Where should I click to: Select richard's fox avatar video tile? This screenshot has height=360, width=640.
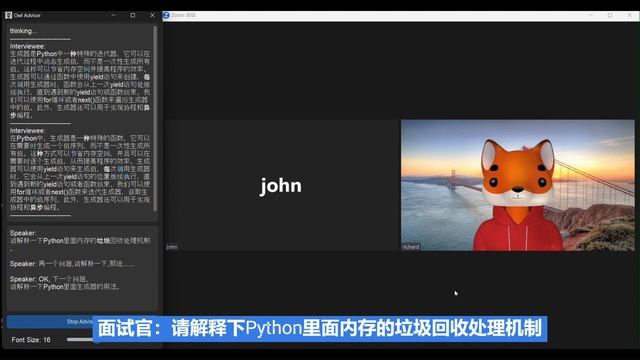tap(518, 185)
